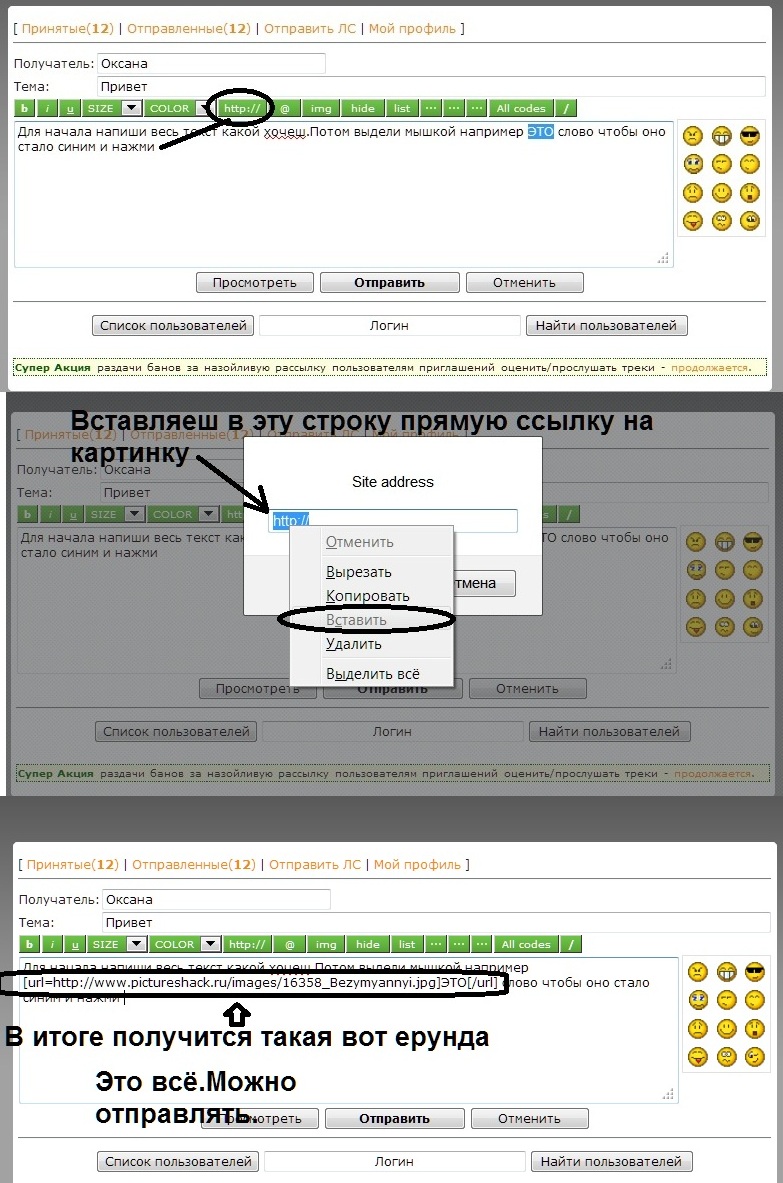Insert surprised smiley in bottom screenshot

click(x=755, y=1028)
